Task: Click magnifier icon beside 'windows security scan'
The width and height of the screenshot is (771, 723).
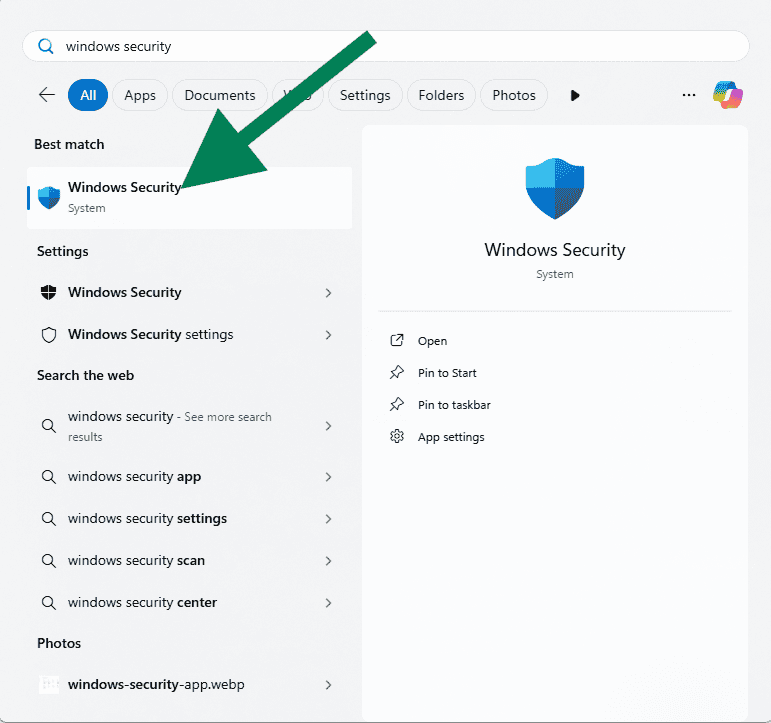Action: click(48, 561)
